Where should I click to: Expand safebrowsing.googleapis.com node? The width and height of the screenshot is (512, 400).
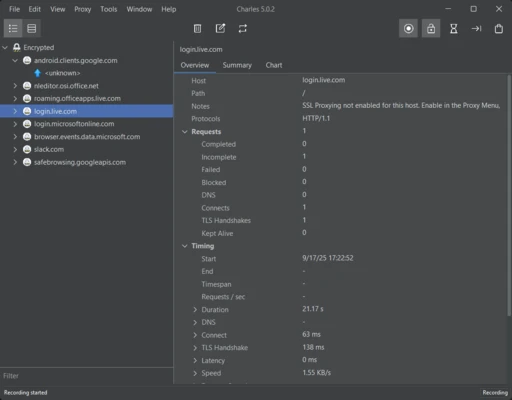[15, 162]
